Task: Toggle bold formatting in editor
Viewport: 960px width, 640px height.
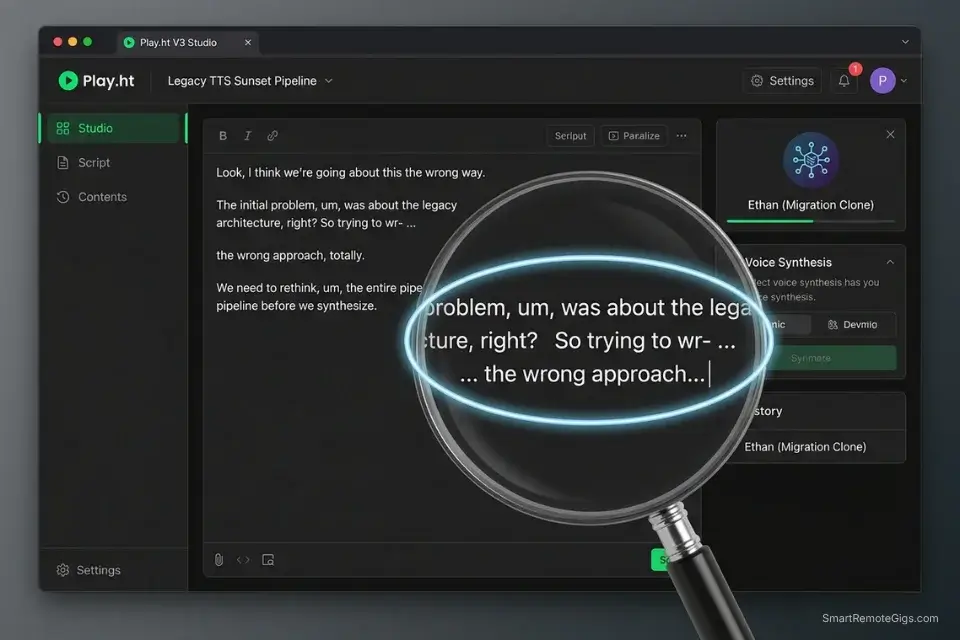Action: pyautogui.click(x=223, y=136)
